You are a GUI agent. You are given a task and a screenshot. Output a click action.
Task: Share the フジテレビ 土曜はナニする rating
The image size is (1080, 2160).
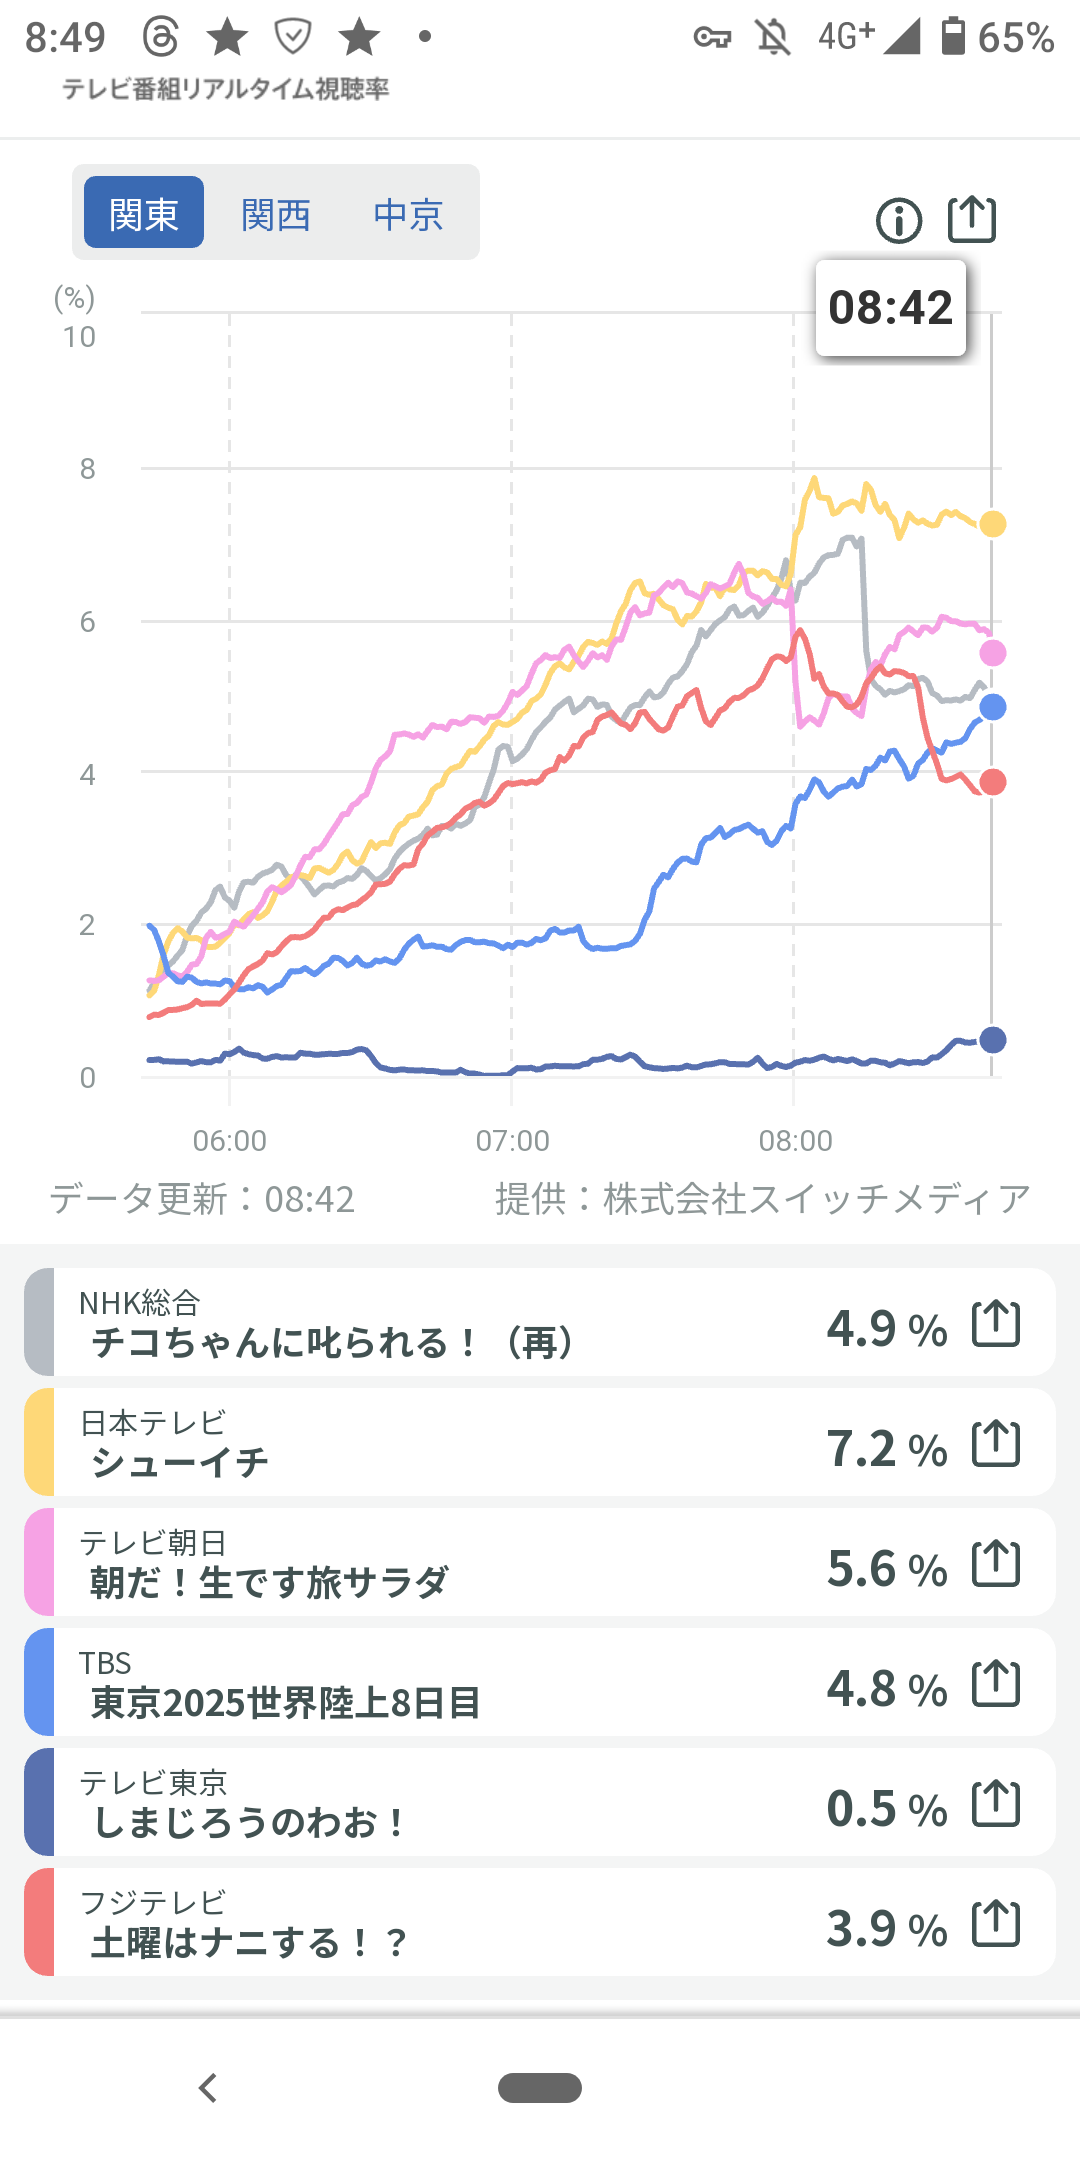(x=996, y=1924)
